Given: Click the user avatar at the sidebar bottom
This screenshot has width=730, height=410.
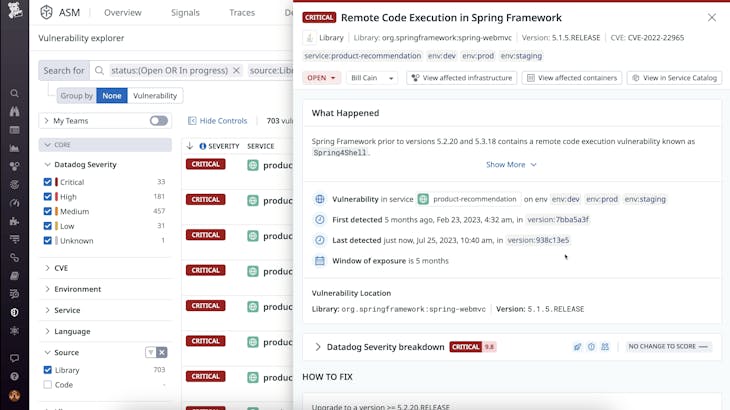Looking at the screenshot, I should (14, 396).
